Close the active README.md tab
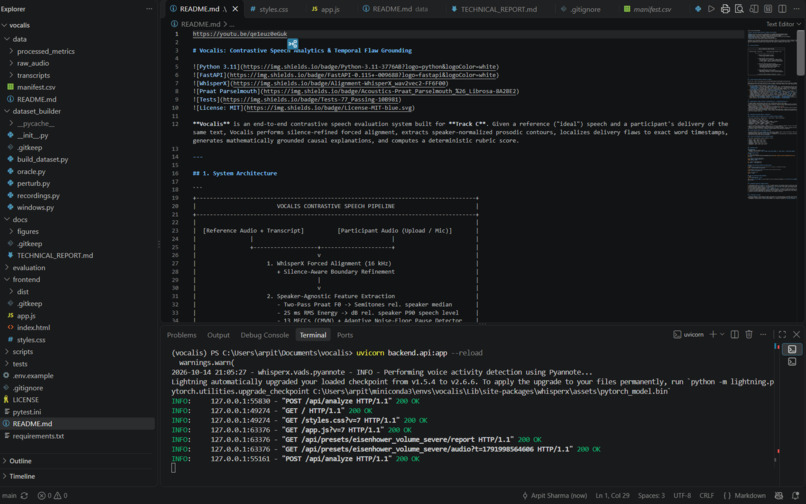 point(235,9)
